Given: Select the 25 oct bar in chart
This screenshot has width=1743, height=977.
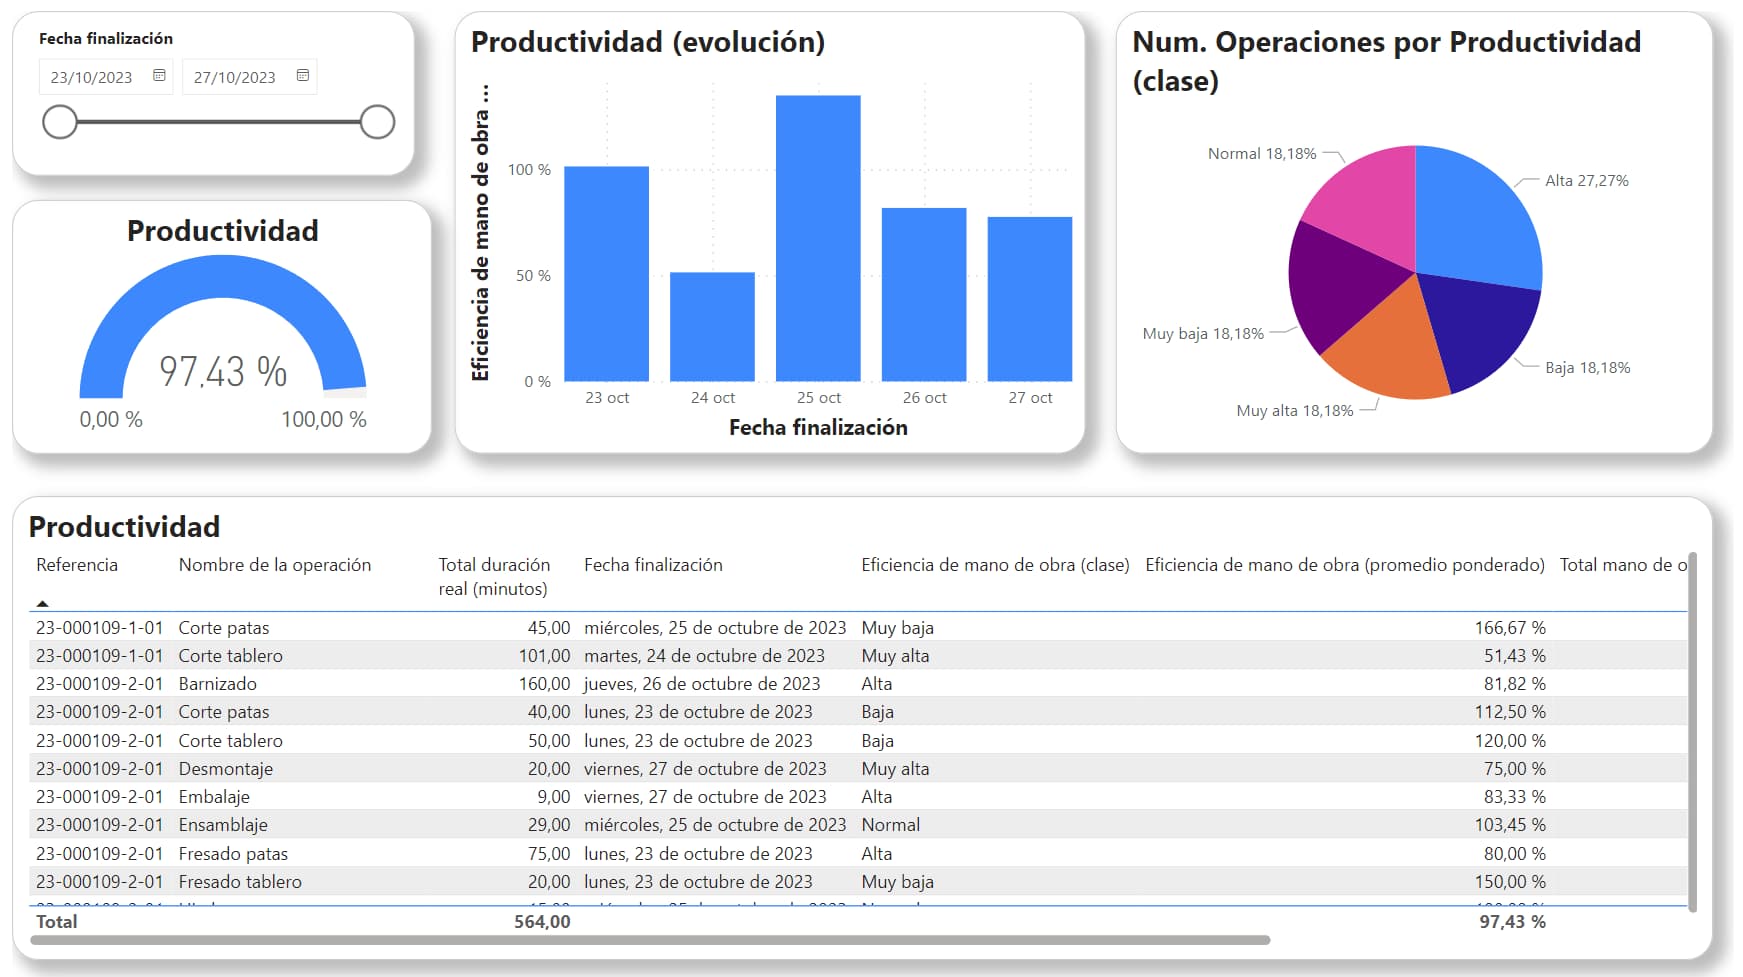Looking at the screenshot, I should pyautogui.click(x=818, y=238).
